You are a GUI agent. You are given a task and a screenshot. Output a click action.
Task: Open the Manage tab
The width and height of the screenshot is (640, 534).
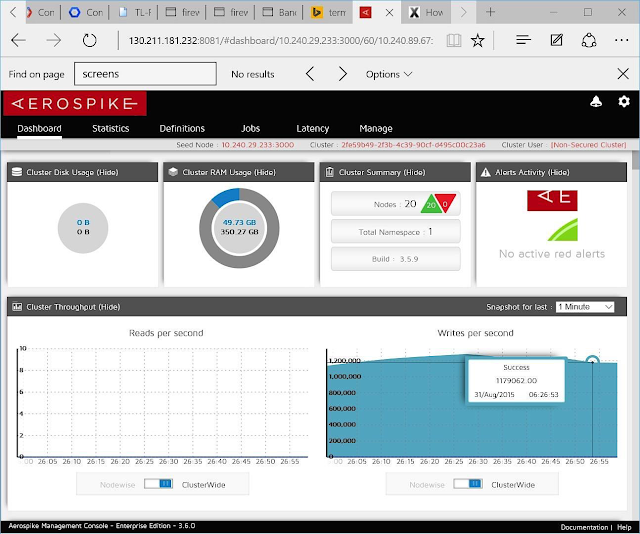pos(376,129)
